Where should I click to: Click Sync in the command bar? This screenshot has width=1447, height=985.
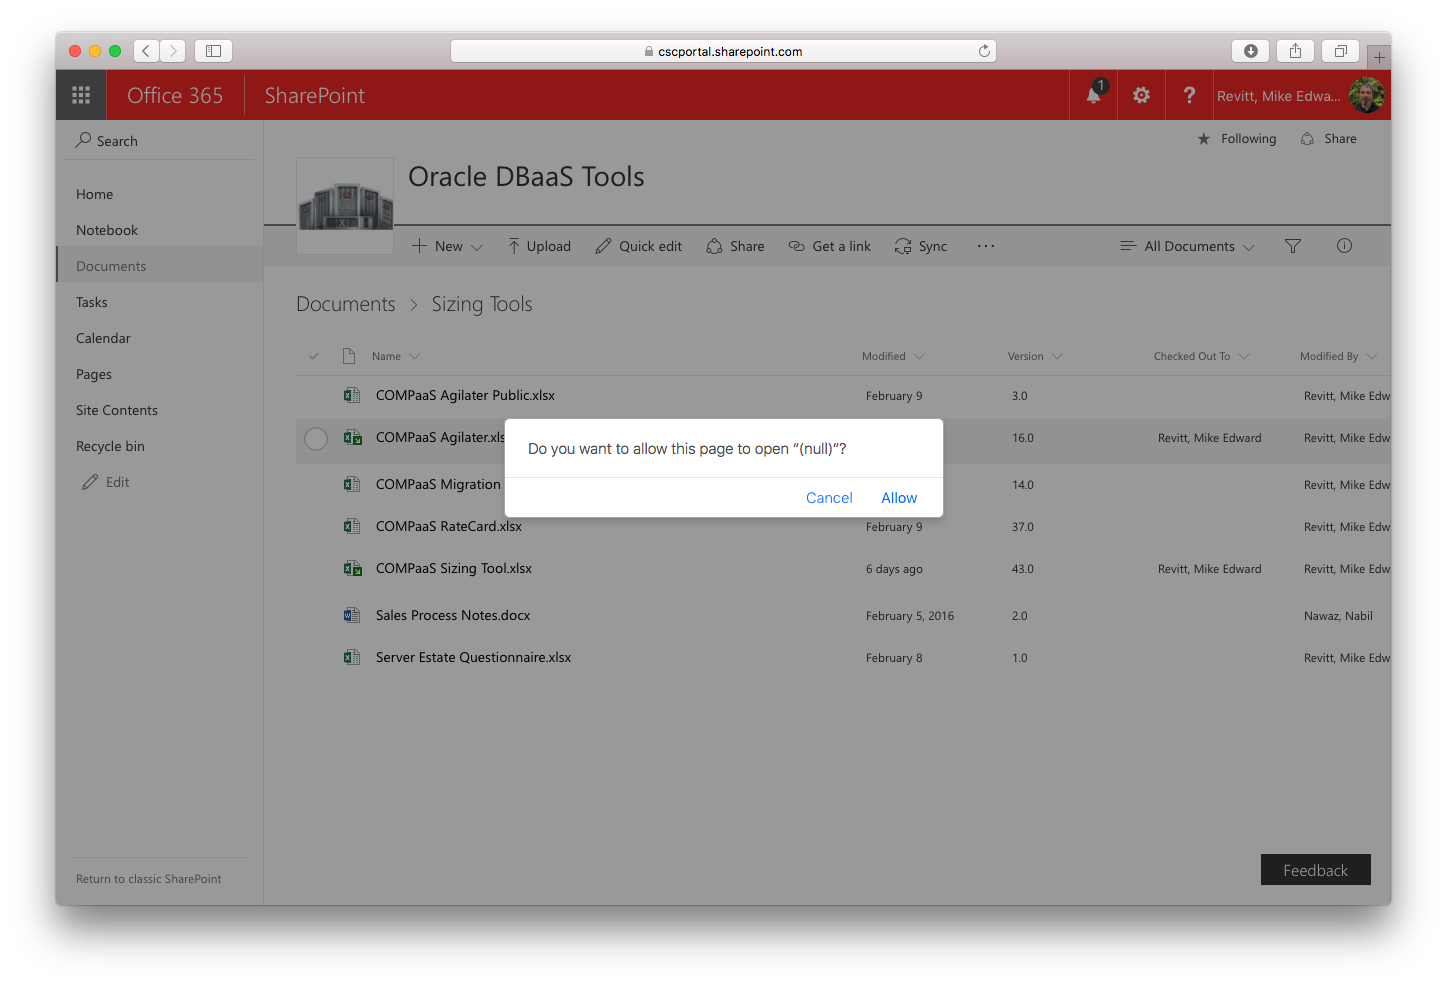(x=921, y=246)
